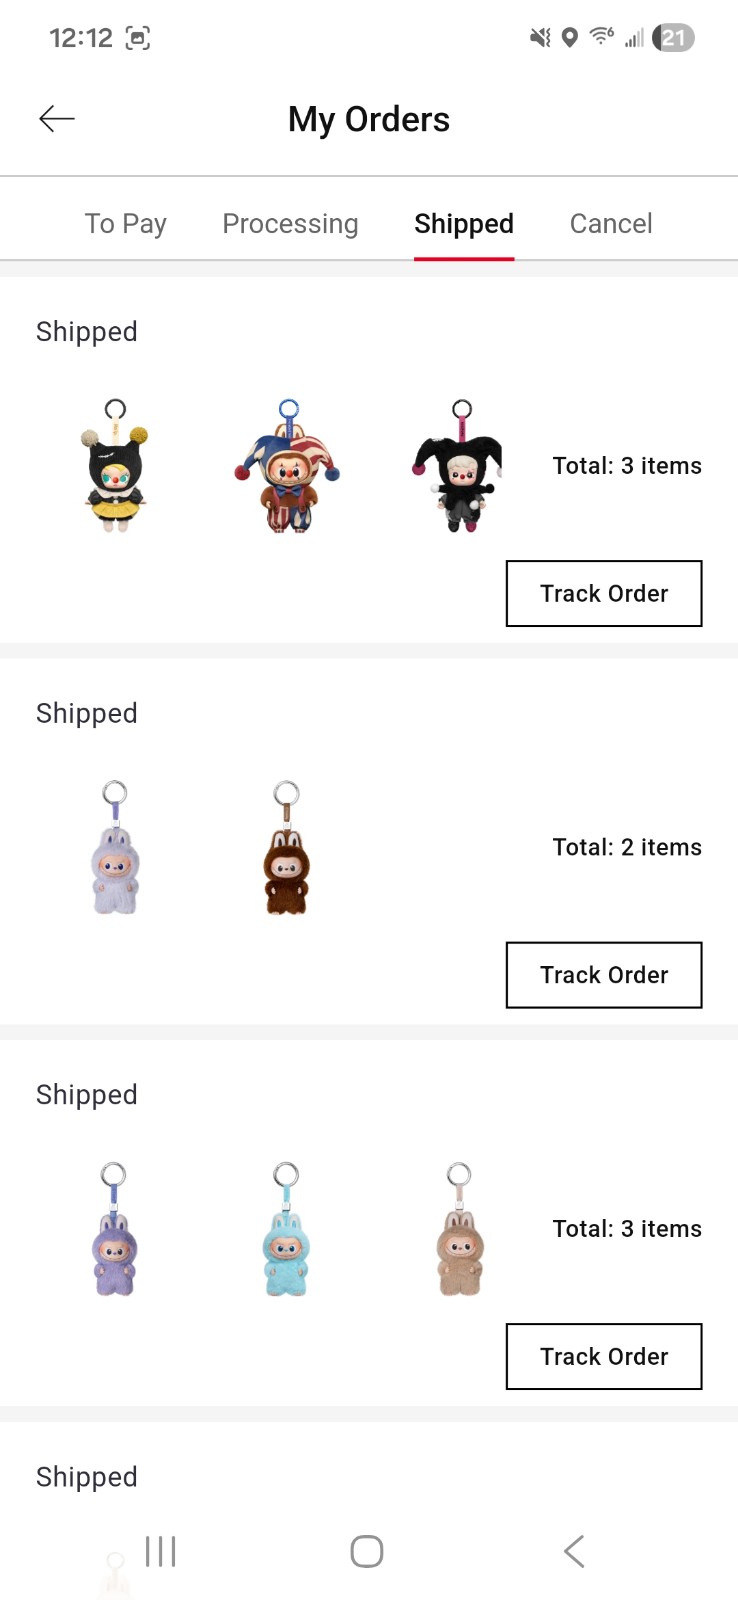Select the dark brown bunny keychain image
The width and height of the screenshot is (738, 1600).
click(x=287, y=848)
